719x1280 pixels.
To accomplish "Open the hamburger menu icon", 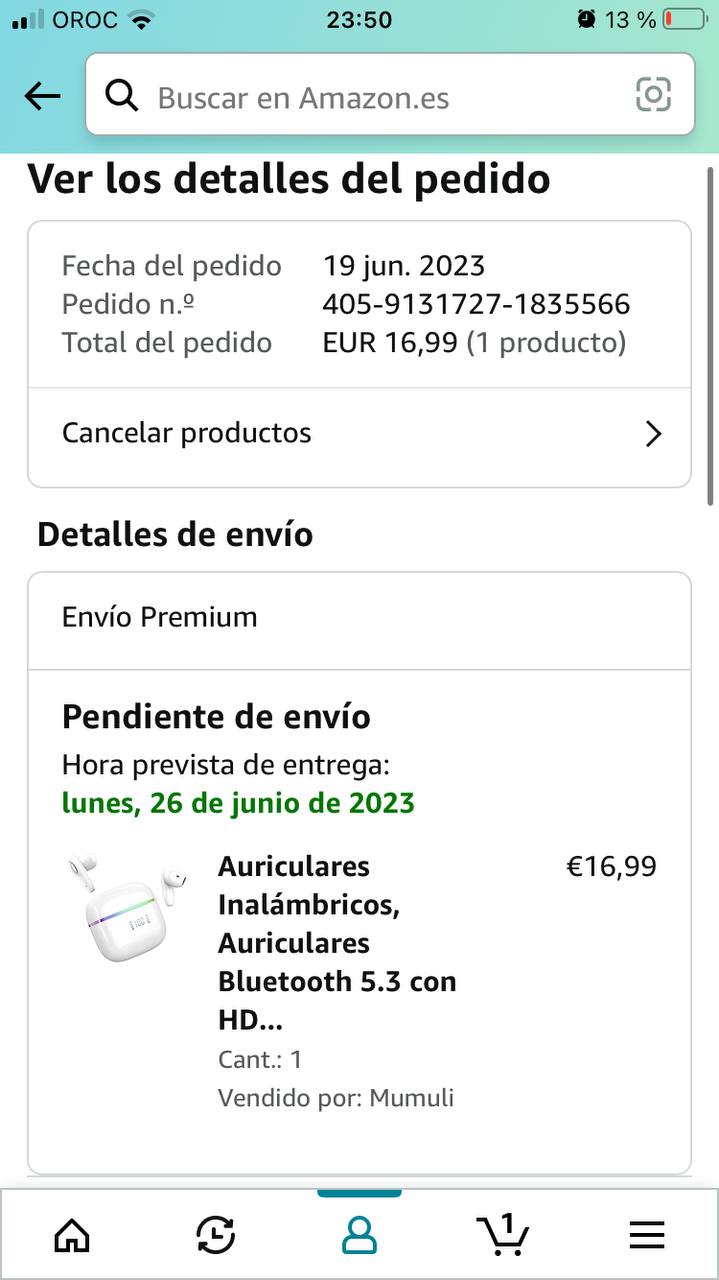I will (x=647, y=1236).
